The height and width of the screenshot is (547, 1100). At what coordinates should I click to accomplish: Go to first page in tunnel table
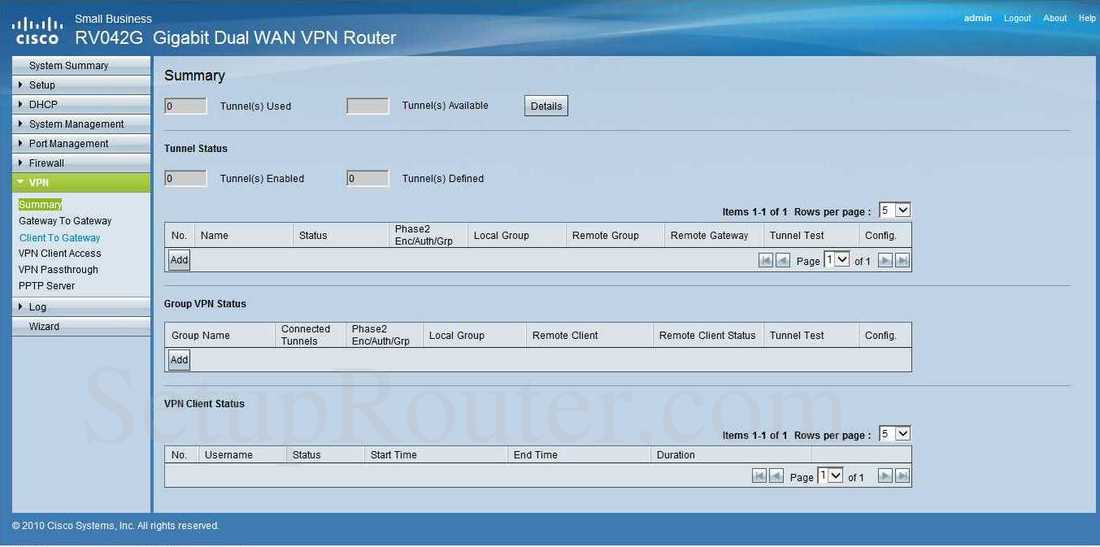pos(765,260)
